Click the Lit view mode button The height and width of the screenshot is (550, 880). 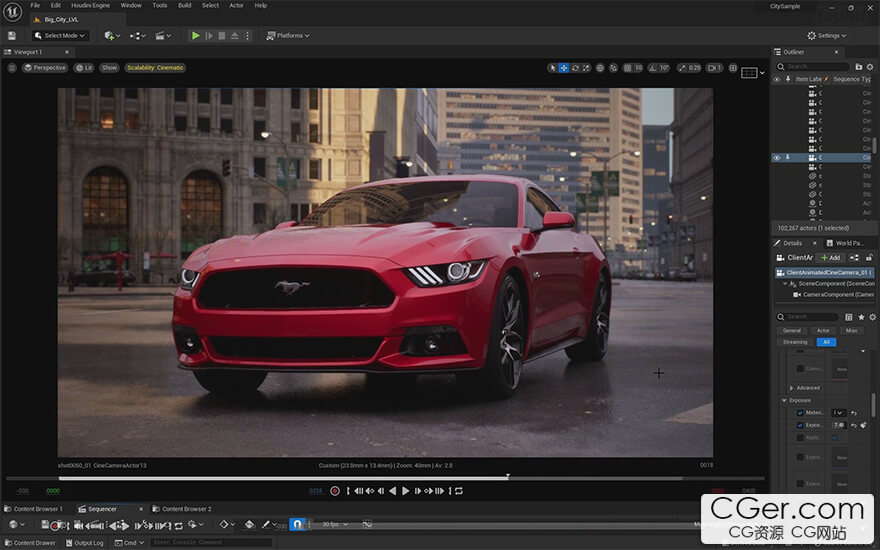coord(84,67)
